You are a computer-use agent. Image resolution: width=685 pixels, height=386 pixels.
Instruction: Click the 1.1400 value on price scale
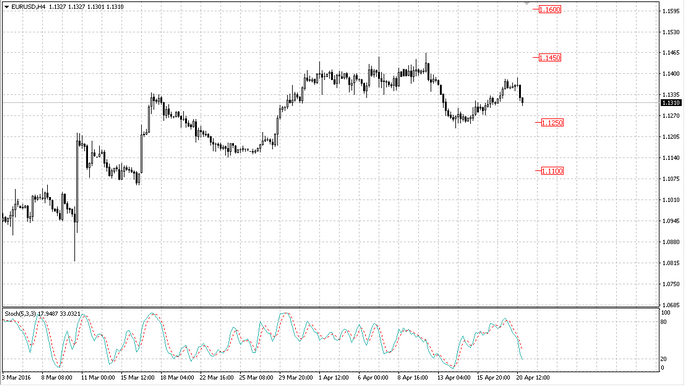pyautogui.click(x=671, y=74)
